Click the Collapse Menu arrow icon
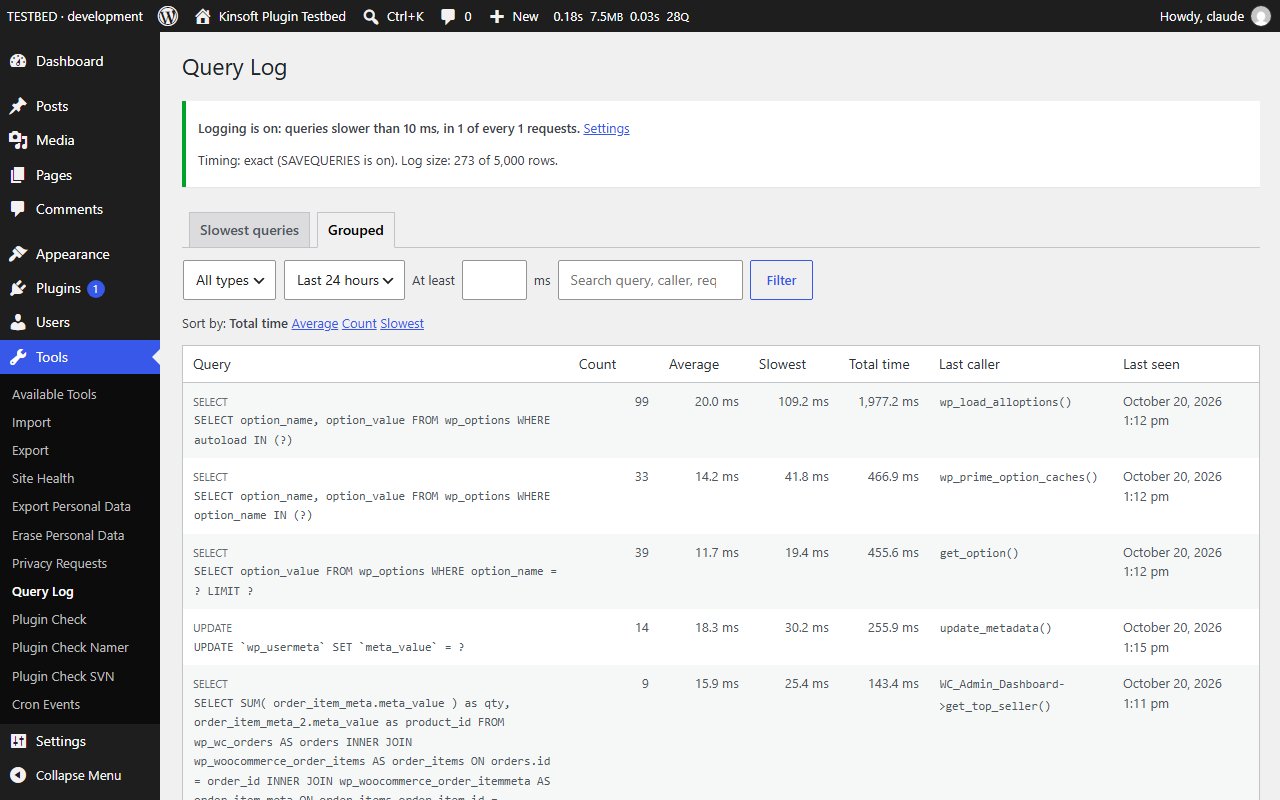 (18, 775)
